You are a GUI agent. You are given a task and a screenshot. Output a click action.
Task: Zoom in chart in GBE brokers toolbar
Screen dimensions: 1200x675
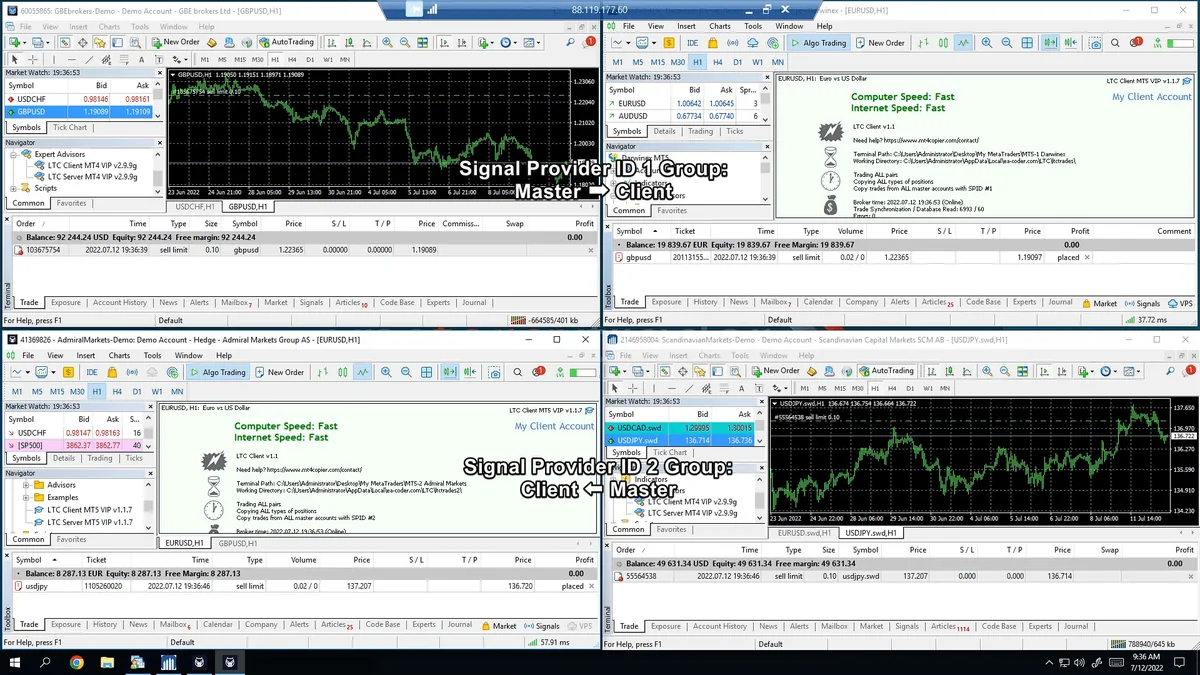(386, 42)
